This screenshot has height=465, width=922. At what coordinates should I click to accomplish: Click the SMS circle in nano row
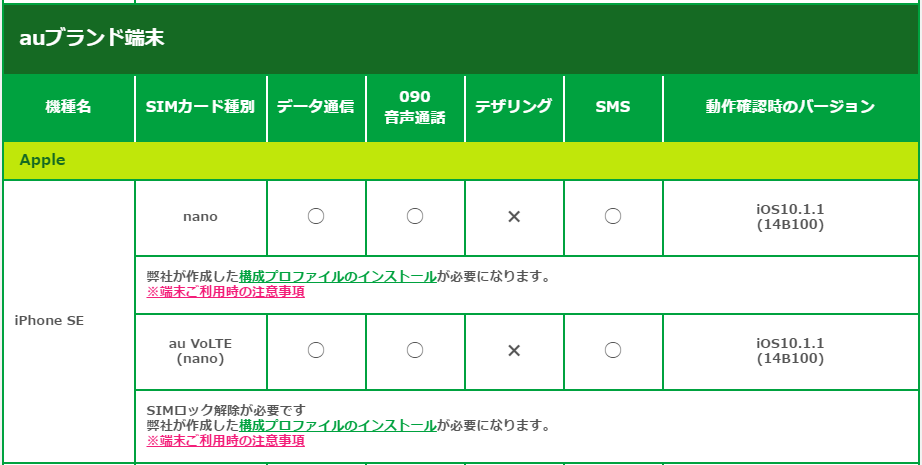point(613,216)
